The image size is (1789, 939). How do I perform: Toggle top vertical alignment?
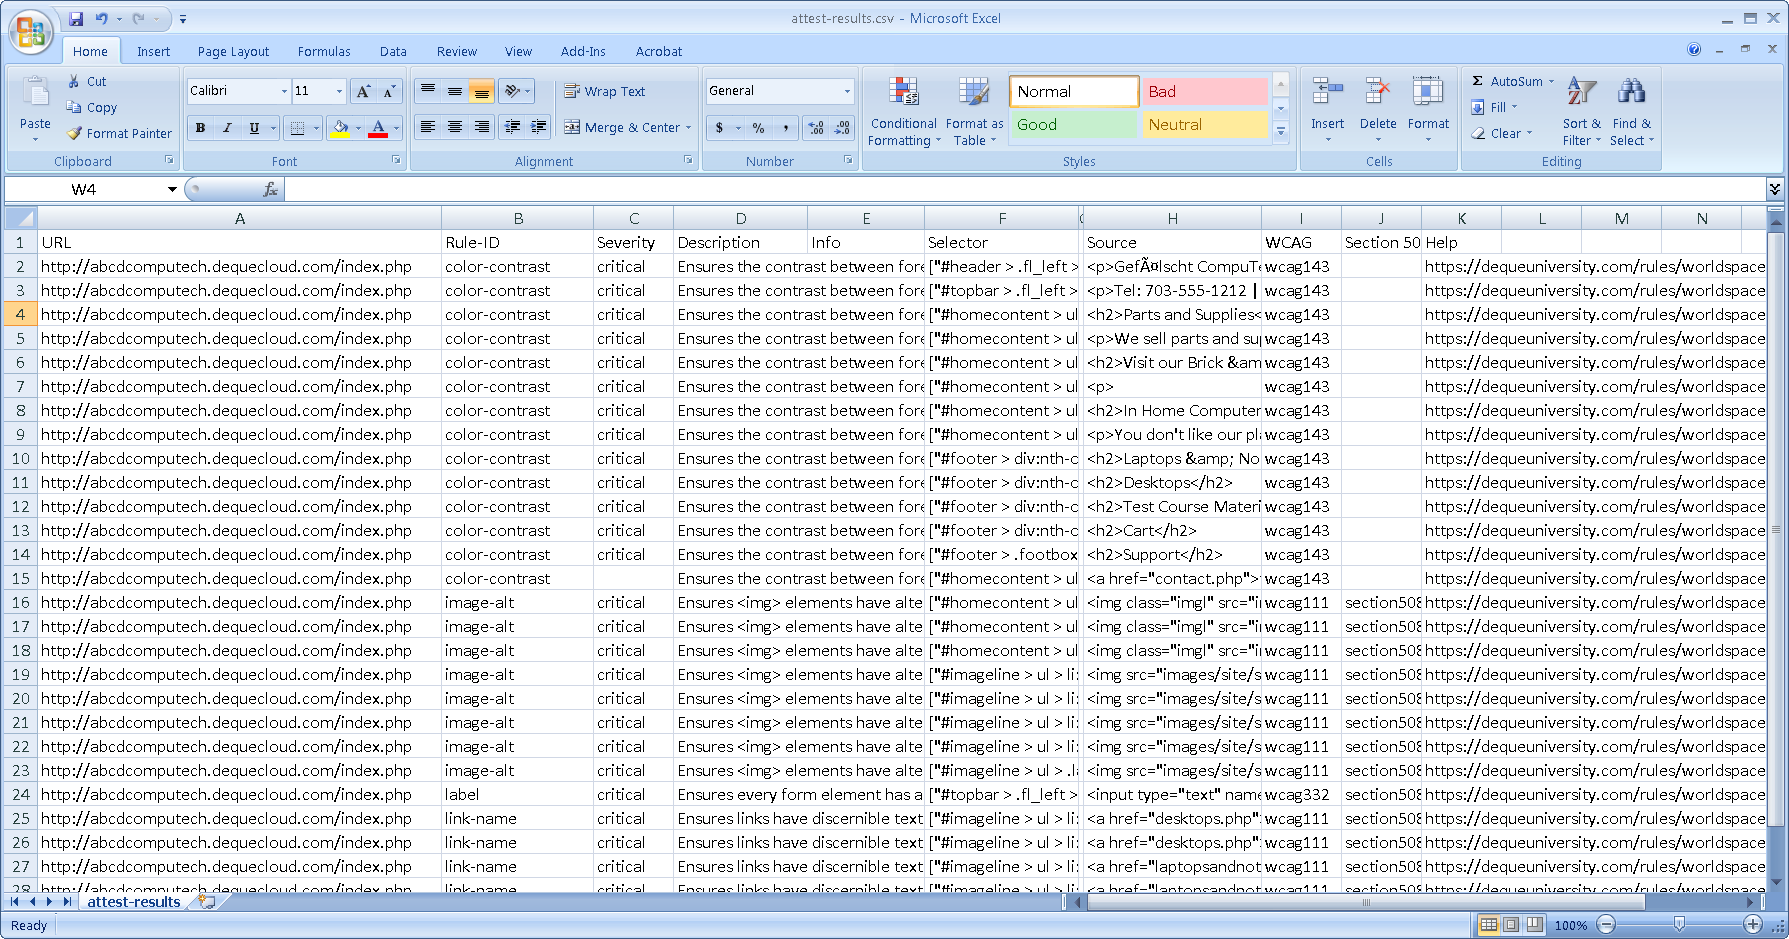428,91
